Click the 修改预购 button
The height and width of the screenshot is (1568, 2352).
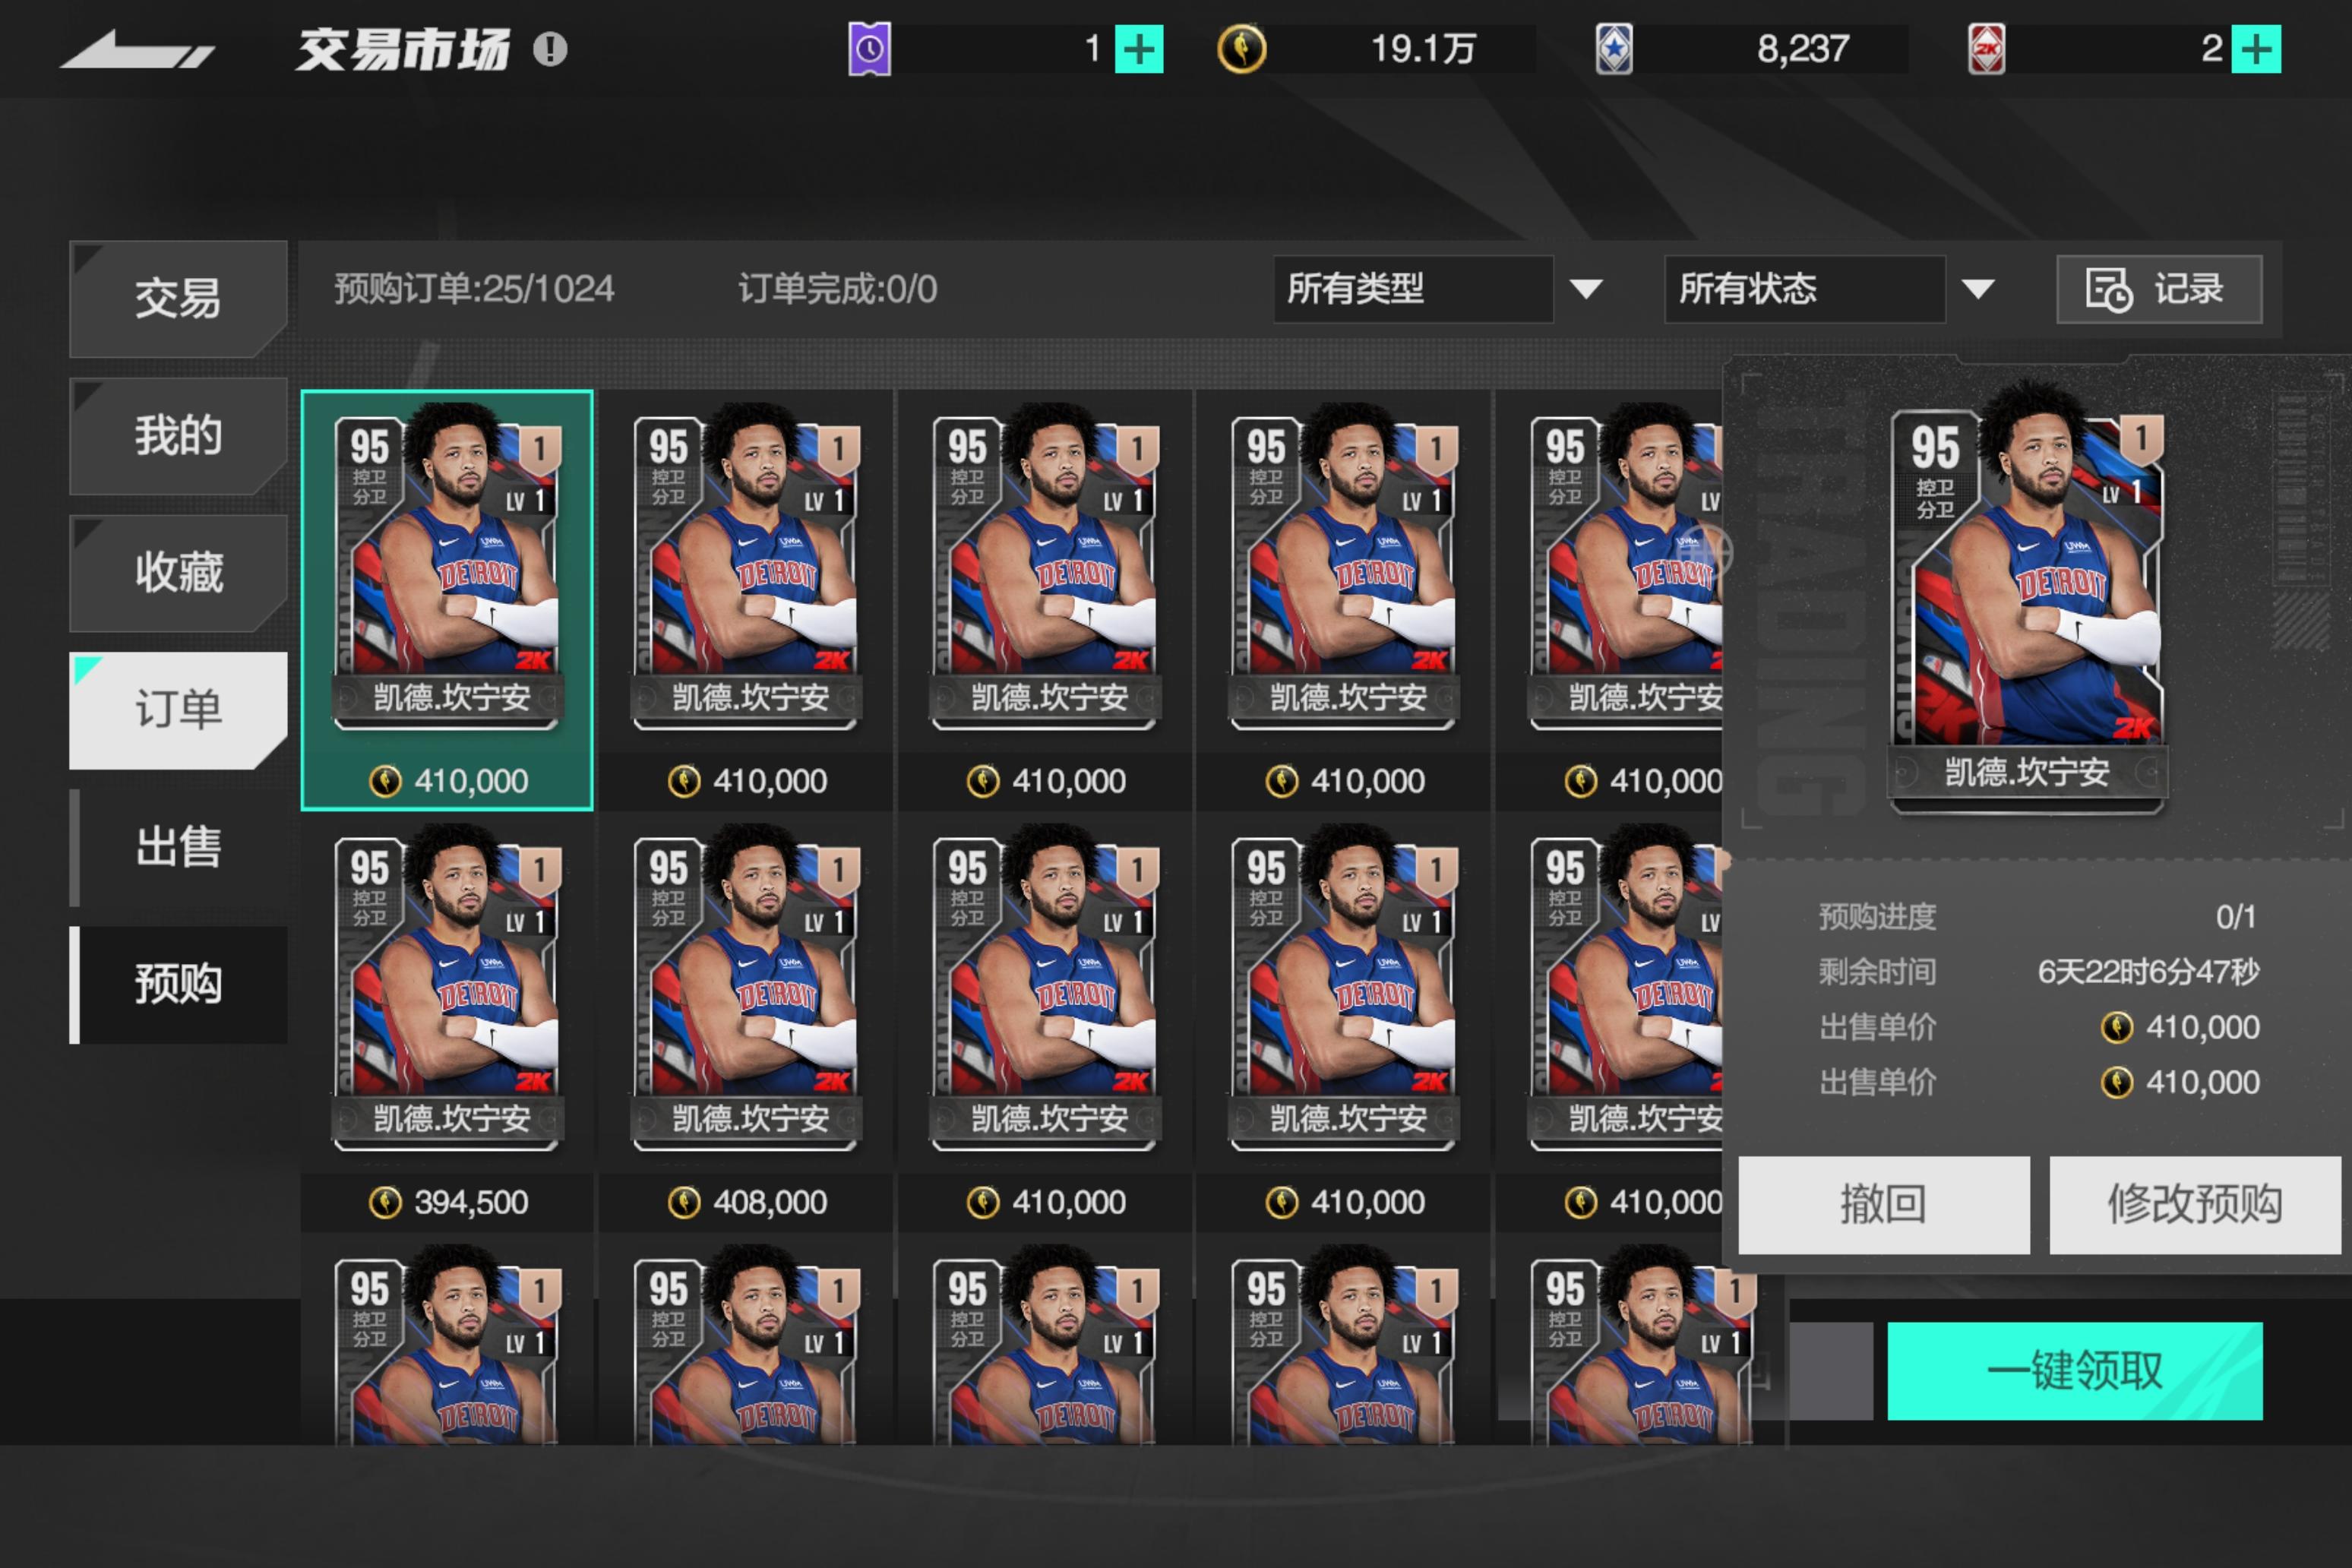(x=2195, y=1204)
